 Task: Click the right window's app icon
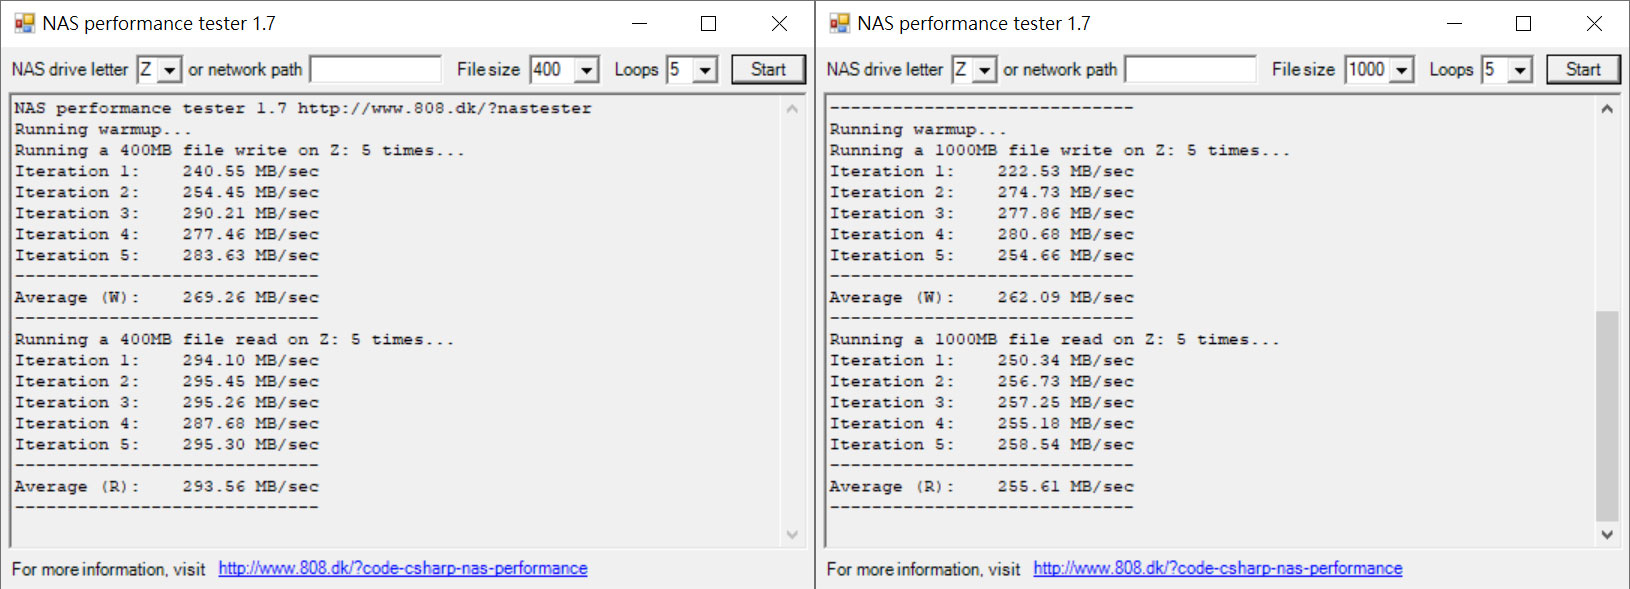pos(839,23)
